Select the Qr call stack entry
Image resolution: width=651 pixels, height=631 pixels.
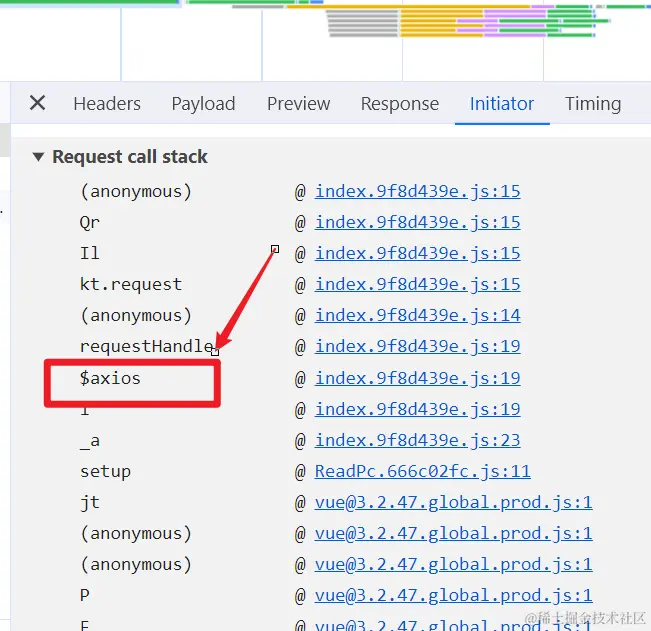click(90, 223)
